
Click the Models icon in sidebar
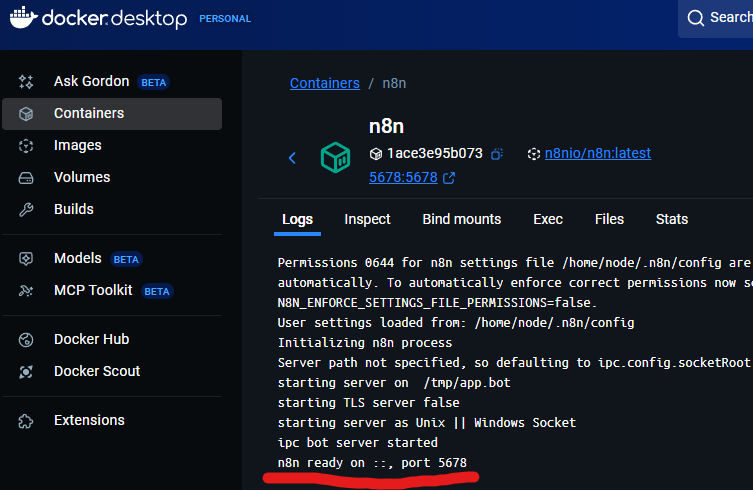pos(26,259)
